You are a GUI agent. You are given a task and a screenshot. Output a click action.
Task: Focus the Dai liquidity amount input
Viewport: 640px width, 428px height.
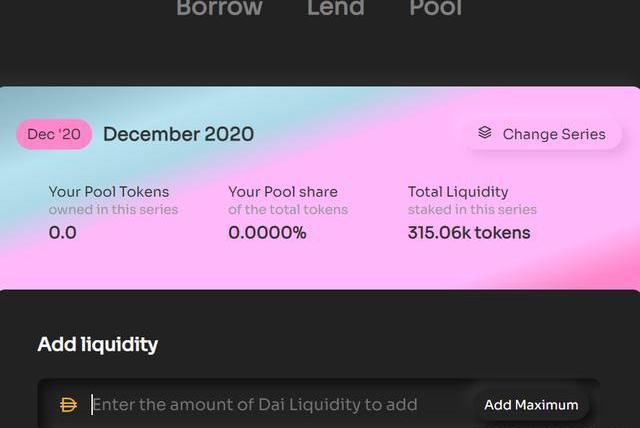click(x=270, y=405)
